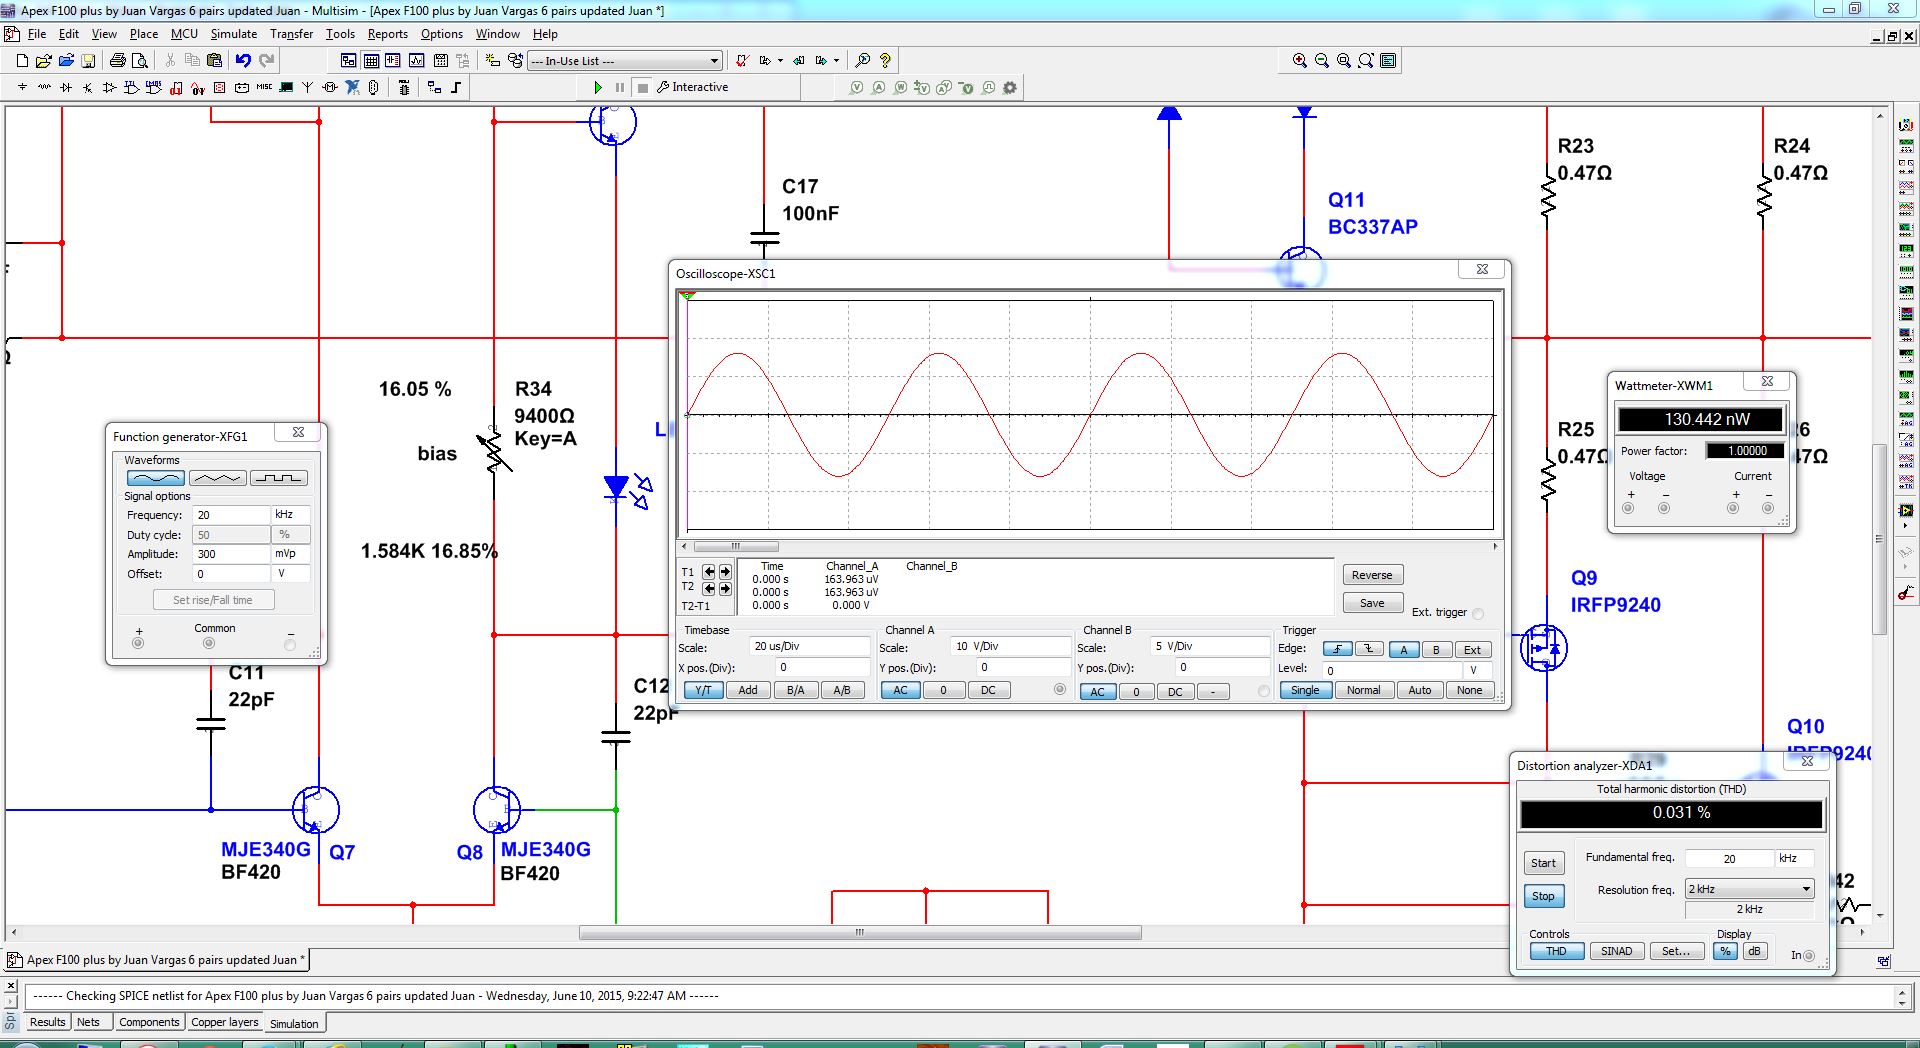Select square waveform in function generator
The height and width of the screenshot is (1048, 1920).
(278, 478)
